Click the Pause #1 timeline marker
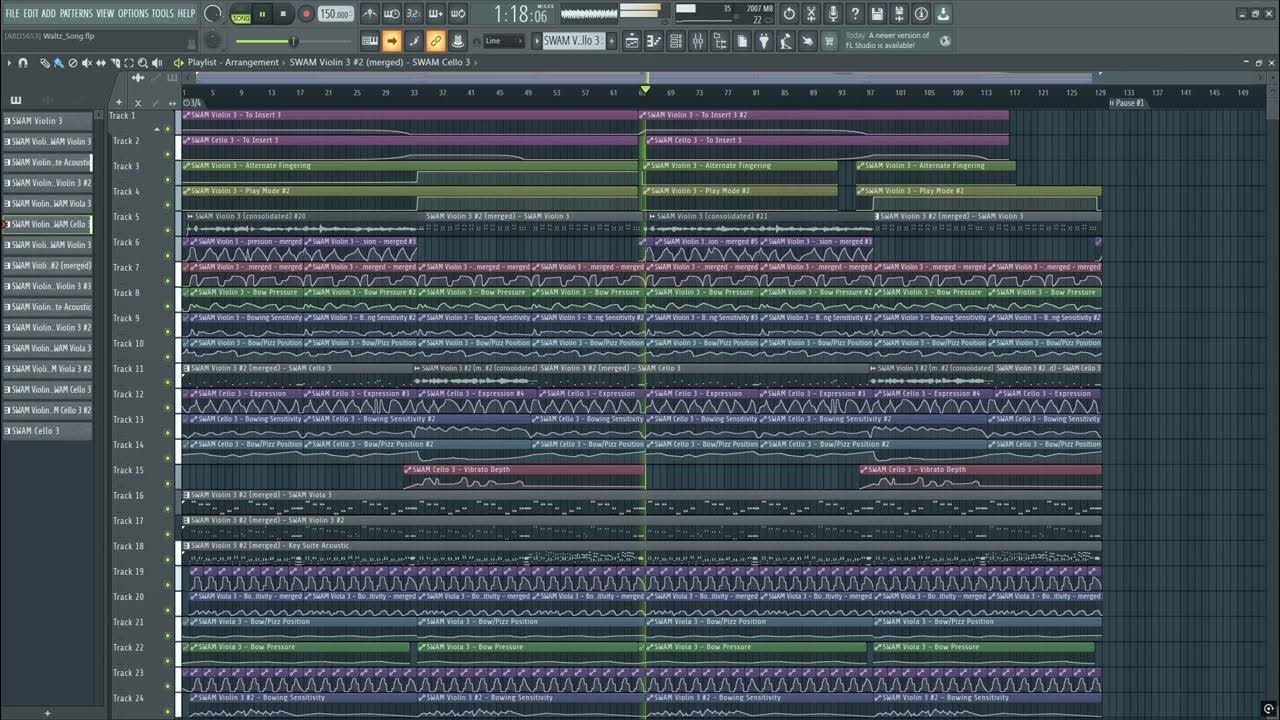This screenshot has width=1280, height=720. [1130, 103]
